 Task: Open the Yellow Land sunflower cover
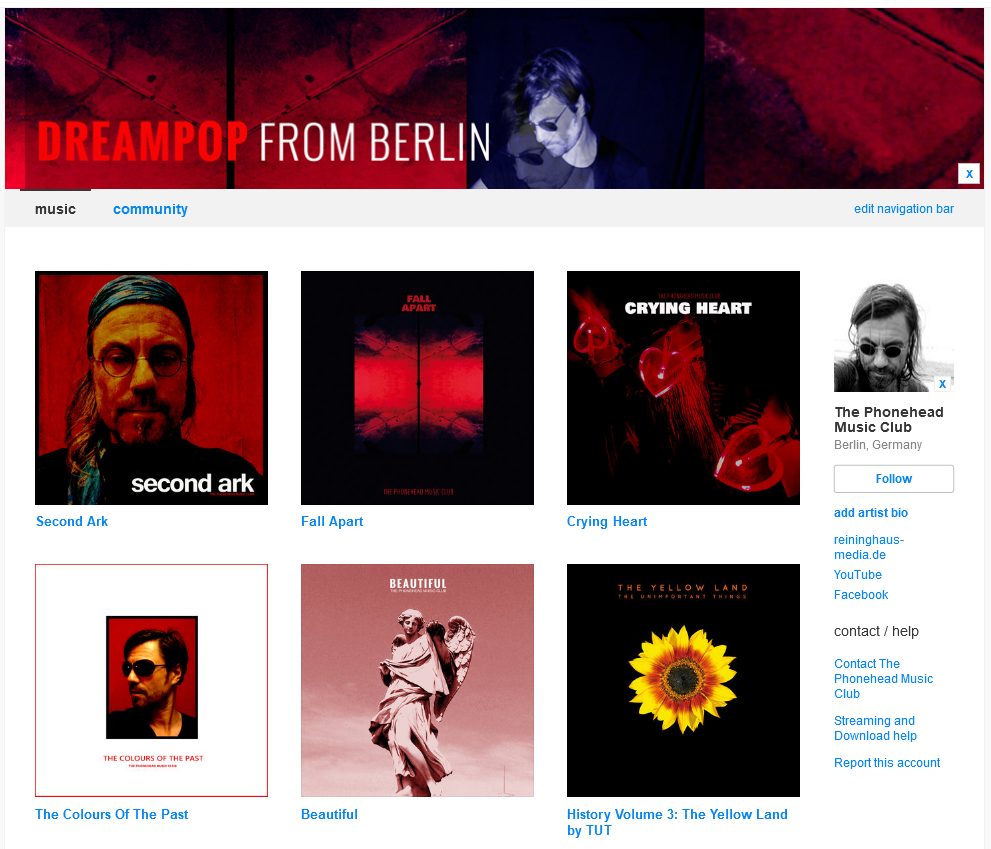click(683, 680)
